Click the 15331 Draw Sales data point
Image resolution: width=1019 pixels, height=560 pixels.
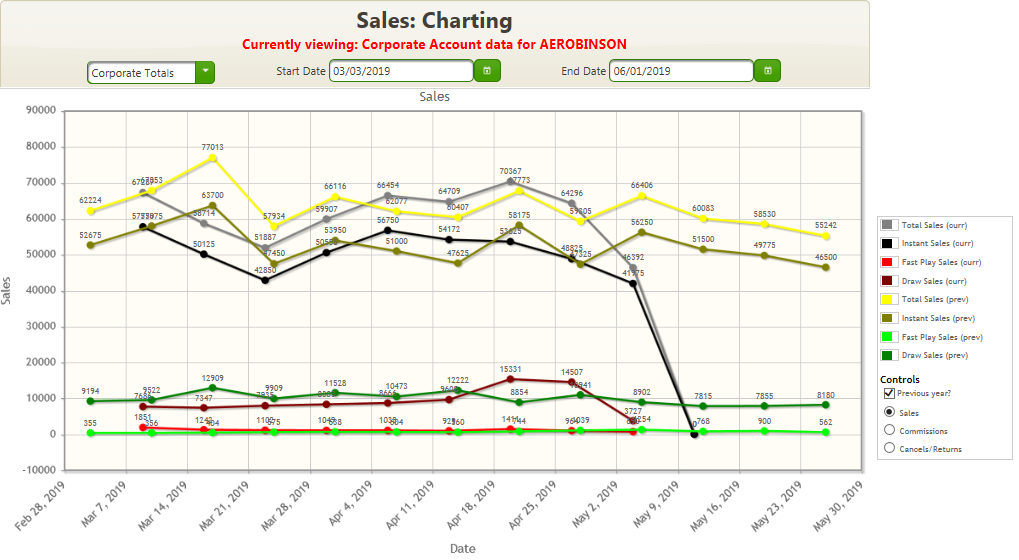pyautogui.click(x=510, y=379)
